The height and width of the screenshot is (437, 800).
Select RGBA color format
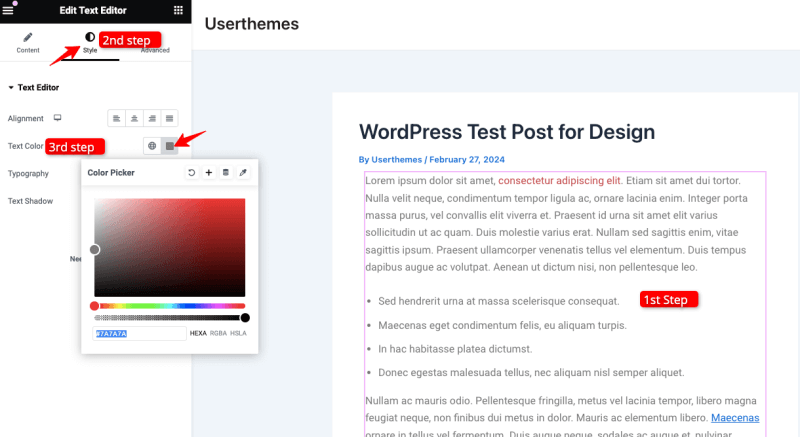click(x=218, y=333)
